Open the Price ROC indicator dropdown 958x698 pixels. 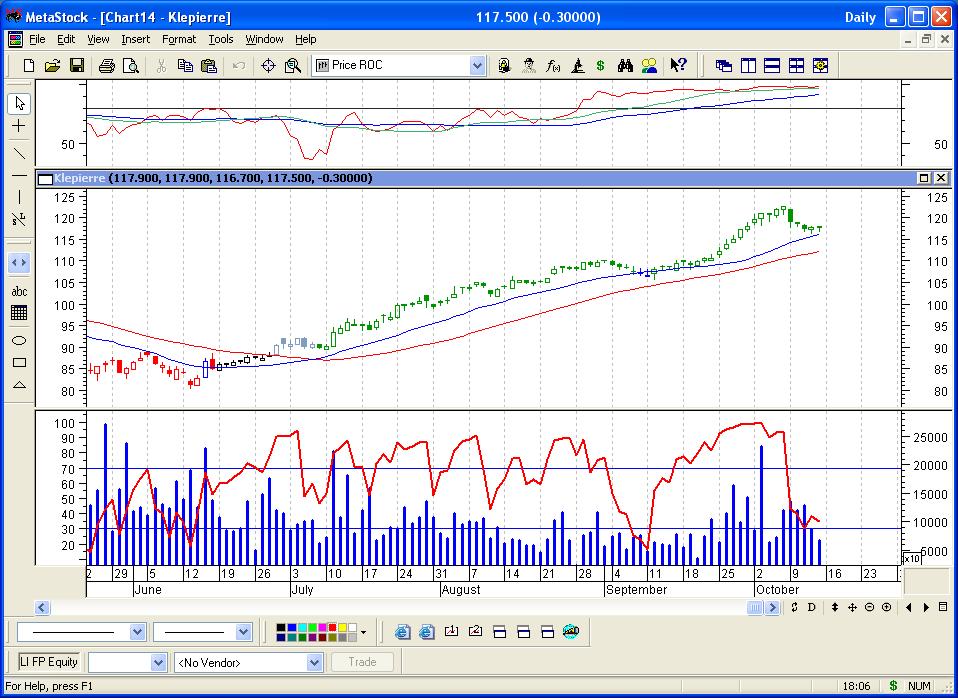477,66
